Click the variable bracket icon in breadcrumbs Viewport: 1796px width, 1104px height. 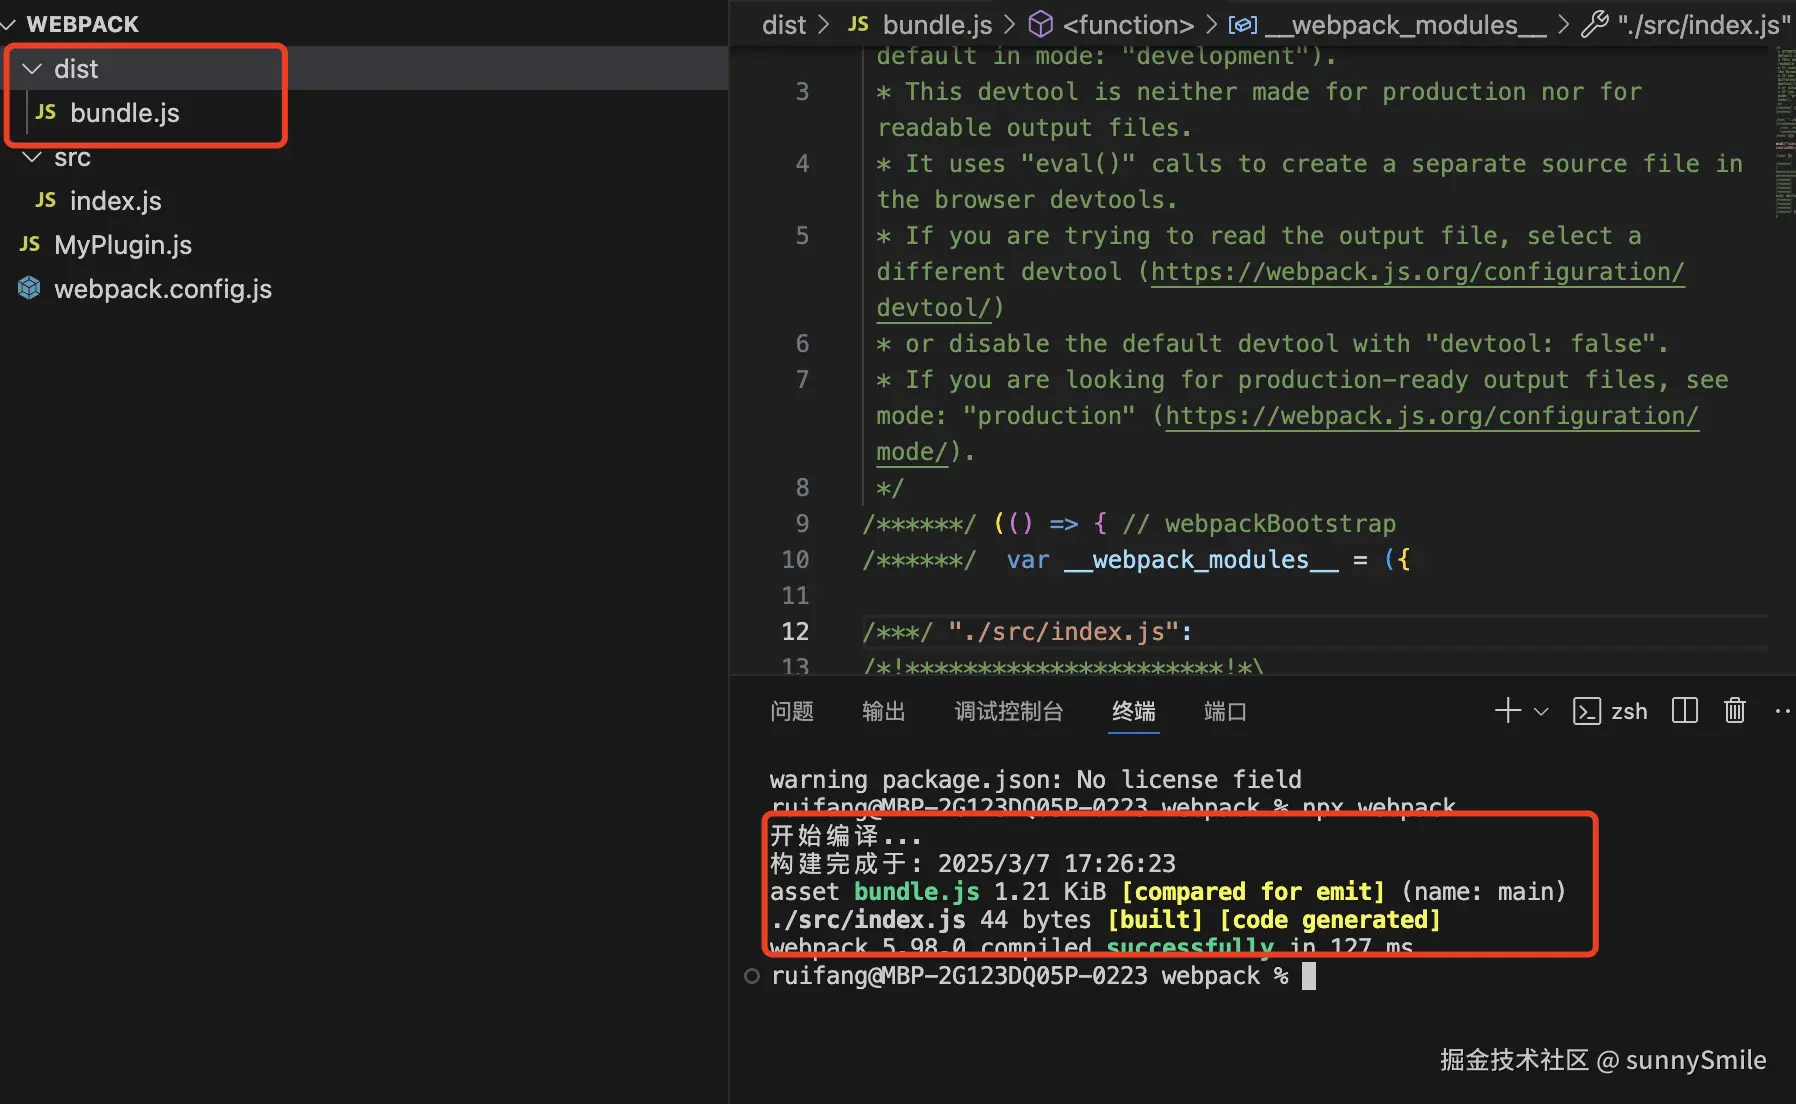(x=1243, y=24)
